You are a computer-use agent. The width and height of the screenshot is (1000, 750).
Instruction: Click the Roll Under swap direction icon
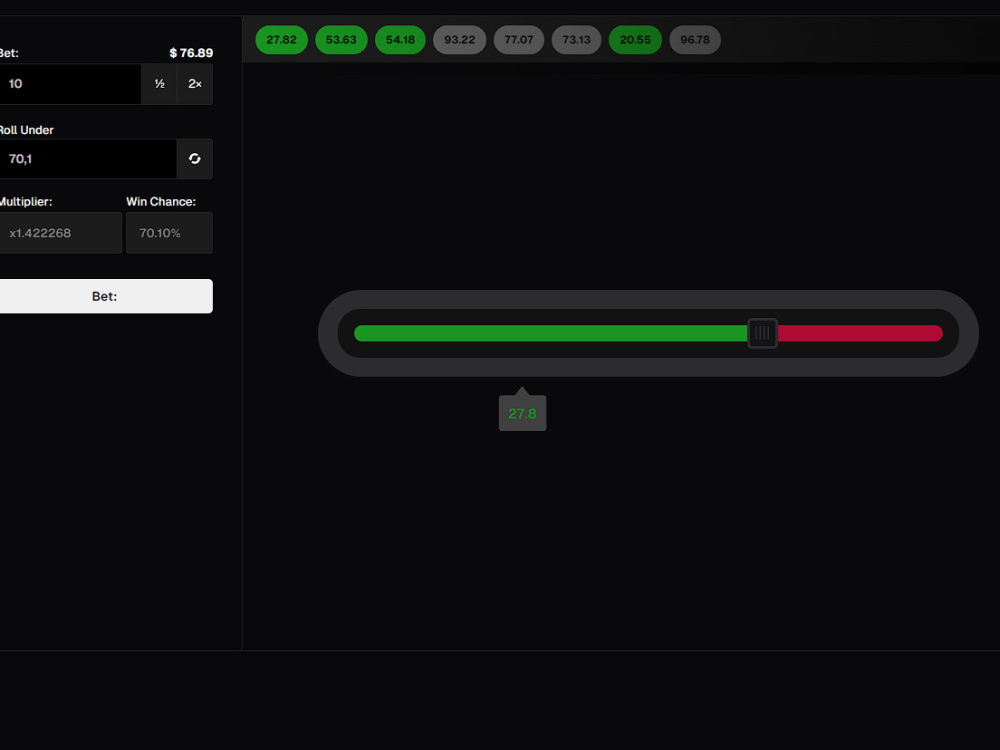(195, 159)
